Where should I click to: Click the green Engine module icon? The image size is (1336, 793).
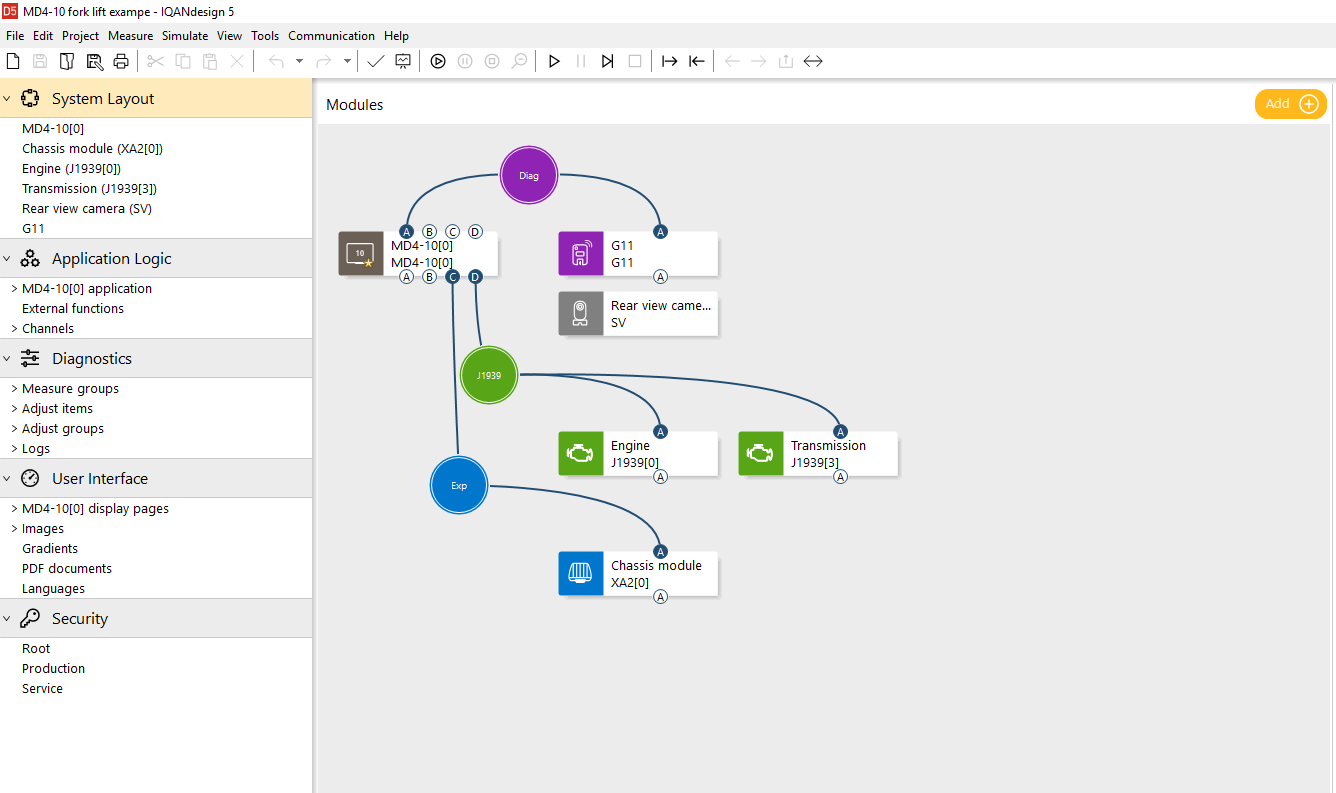pyautogui.click(x=581, y=453)
